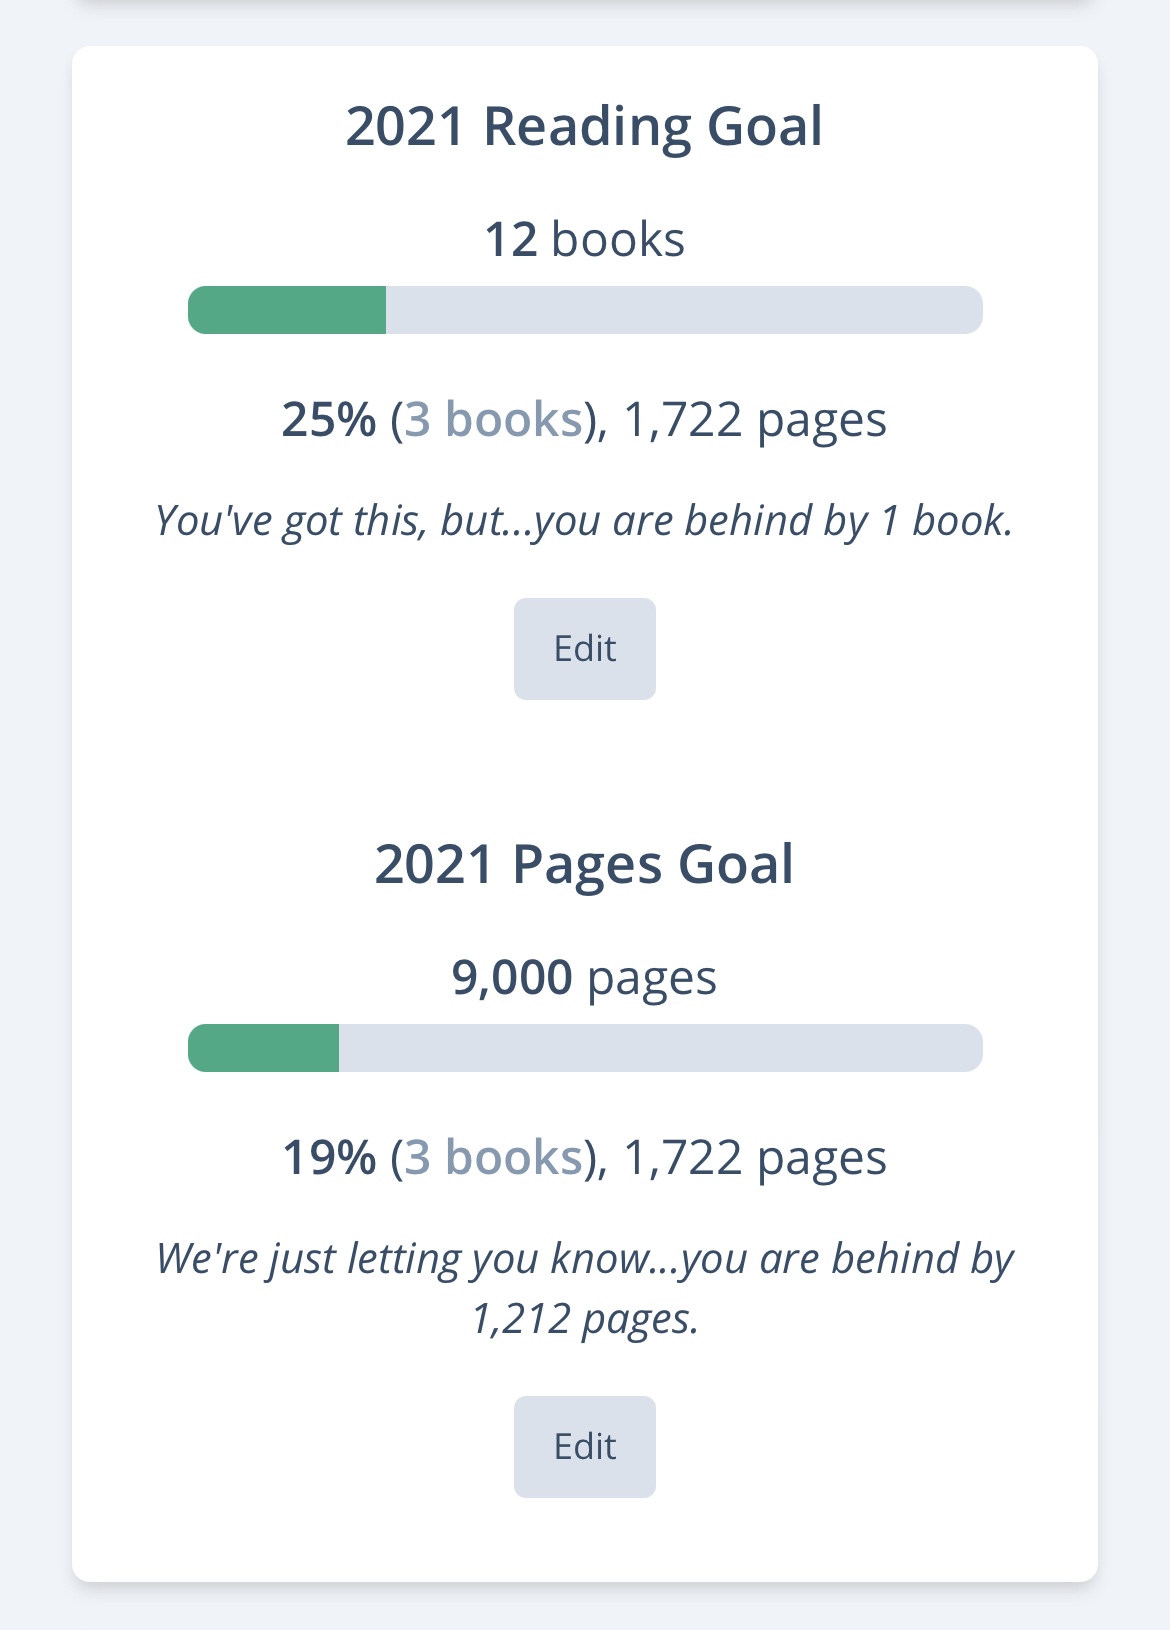Viewport: 1170px width, 1630px height.
Task: Click gray unfilled part of Pages Goal bar
Action: pyautogui.click(x=660, y=1048)
